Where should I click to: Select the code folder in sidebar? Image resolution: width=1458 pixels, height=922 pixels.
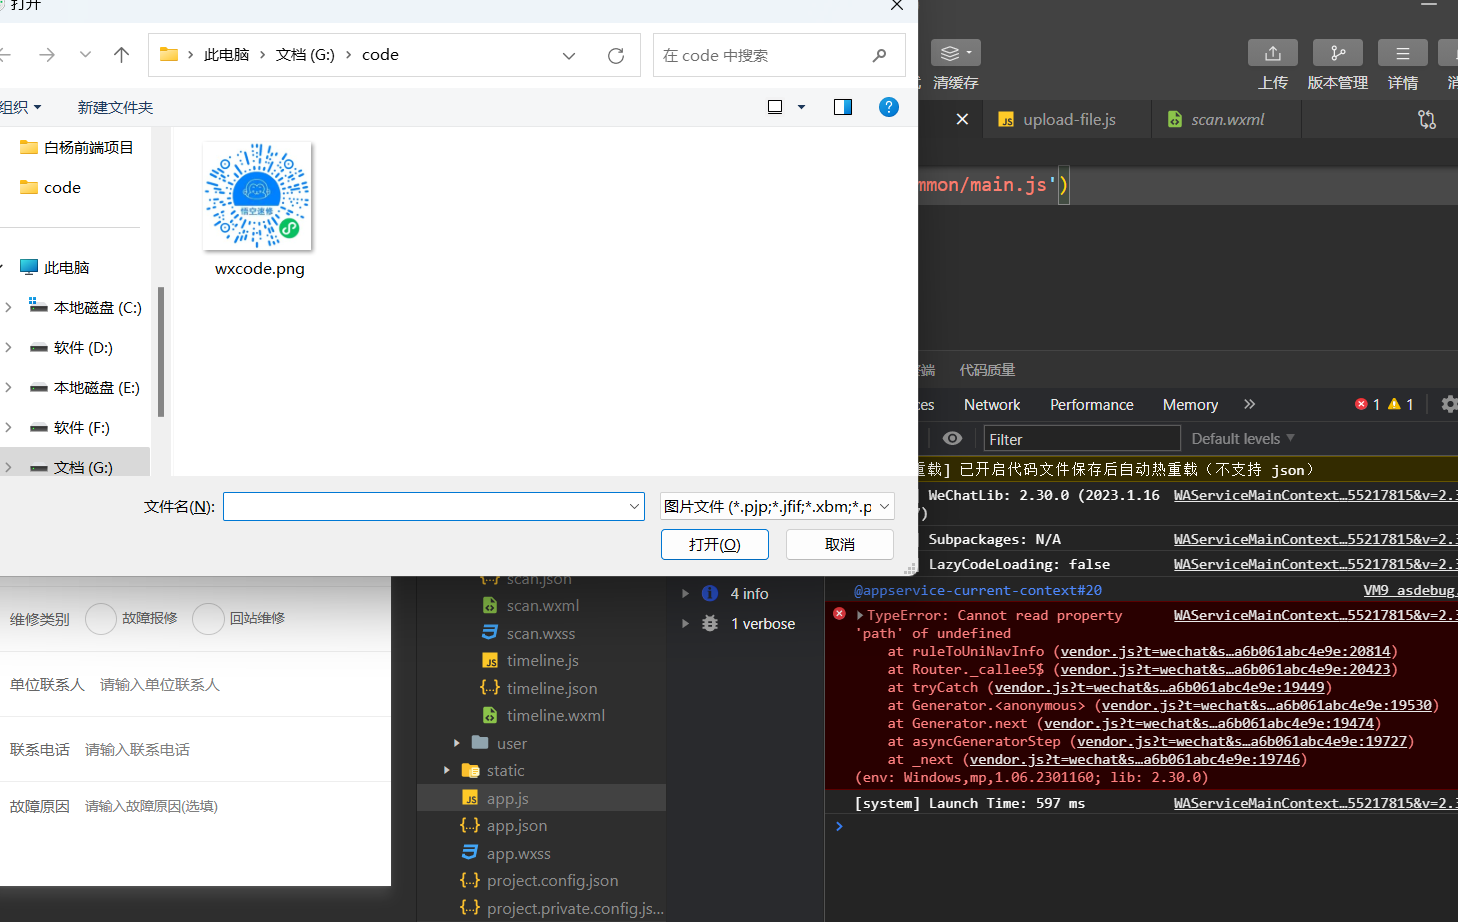coord(51,187)
